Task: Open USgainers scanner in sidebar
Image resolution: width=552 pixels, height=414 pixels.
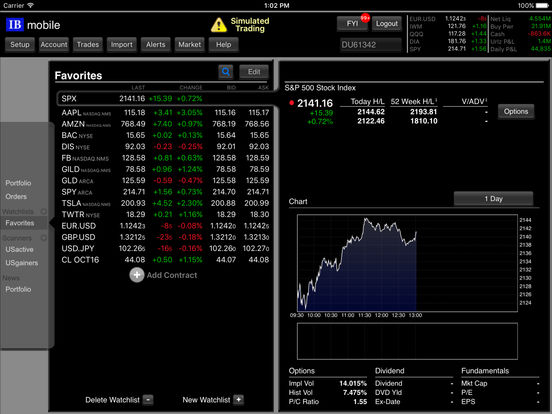Action: (22, 263)
